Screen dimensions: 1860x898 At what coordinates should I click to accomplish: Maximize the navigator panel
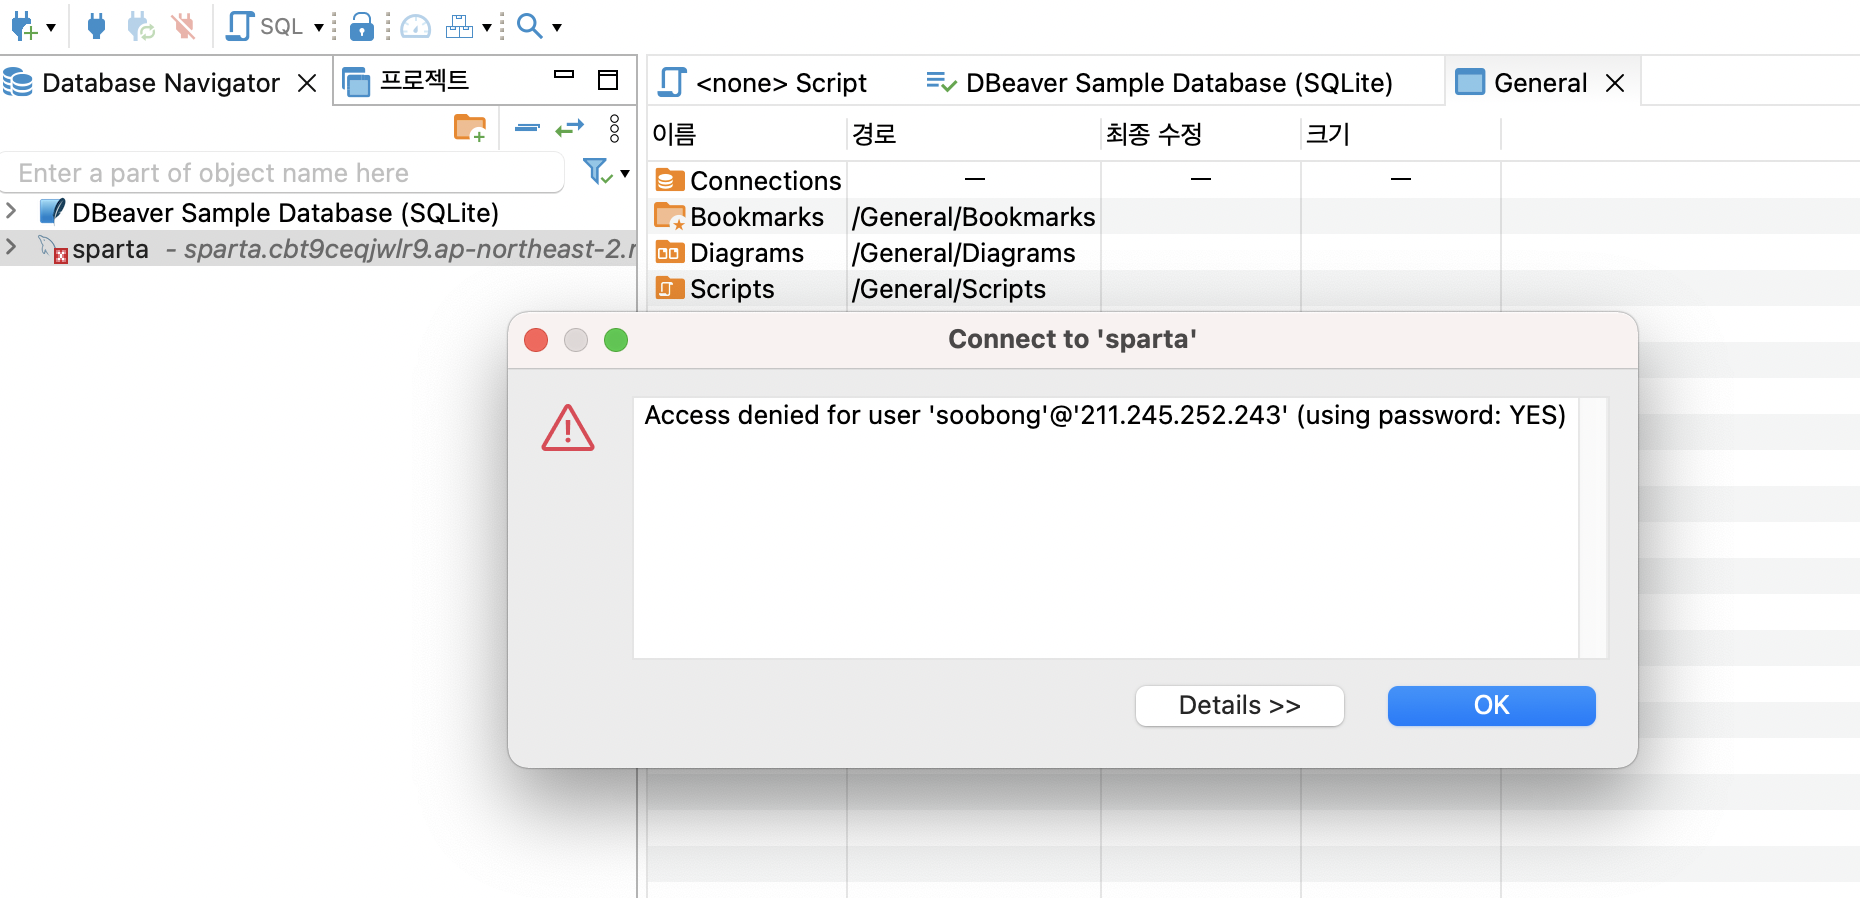pyautogui.click(x=608, y=80)
